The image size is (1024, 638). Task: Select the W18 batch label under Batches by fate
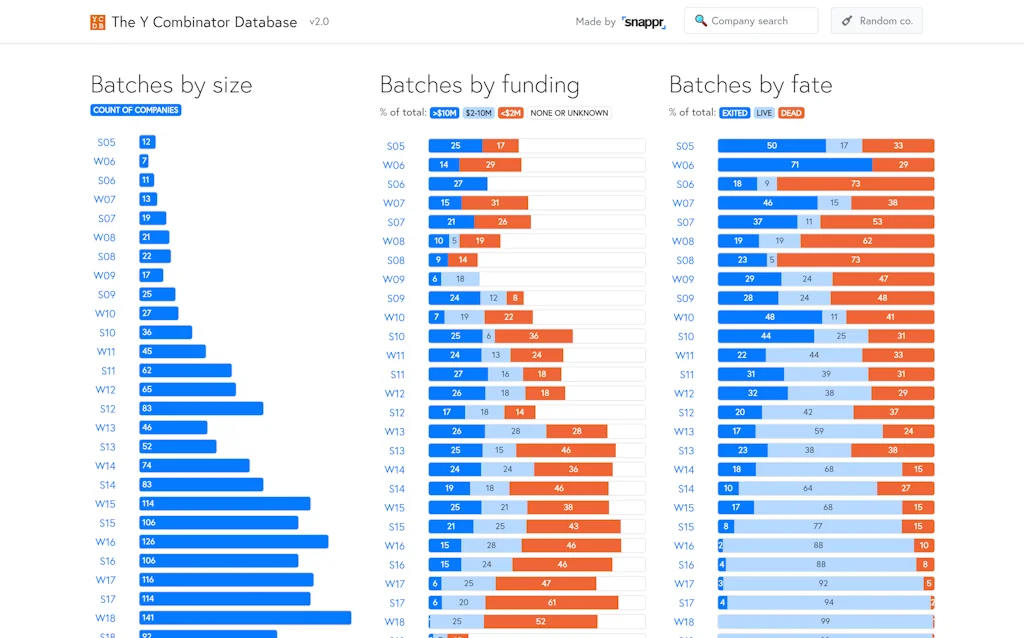click(x=684, y=621)
